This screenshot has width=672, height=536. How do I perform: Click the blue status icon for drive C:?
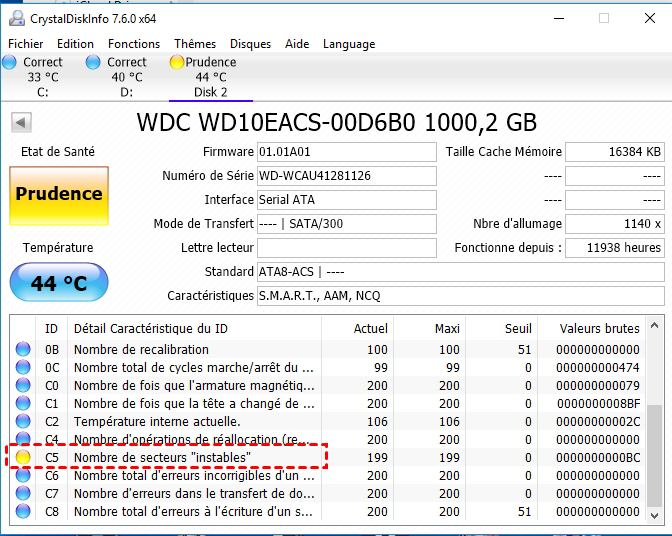pyautogui.click(x=9, y=62)
